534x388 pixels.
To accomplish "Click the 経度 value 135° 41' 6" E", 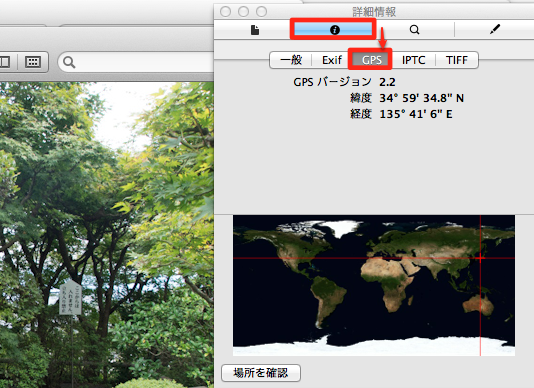I will [x=416, y=114].
